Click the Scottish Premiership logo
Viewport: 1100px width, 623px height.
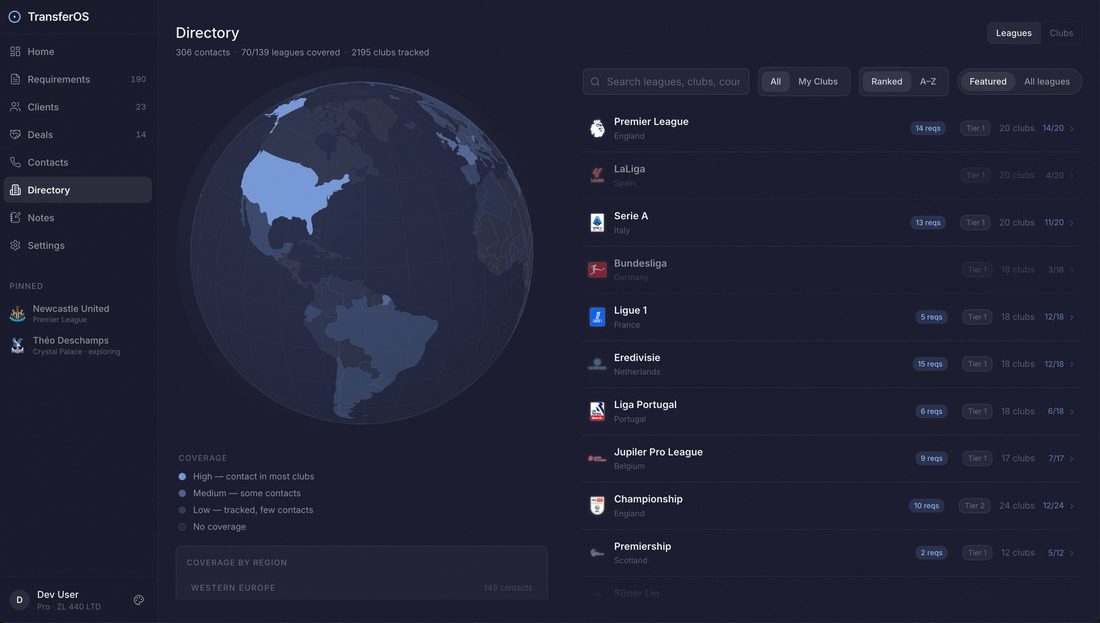click(x=597, y=553)
